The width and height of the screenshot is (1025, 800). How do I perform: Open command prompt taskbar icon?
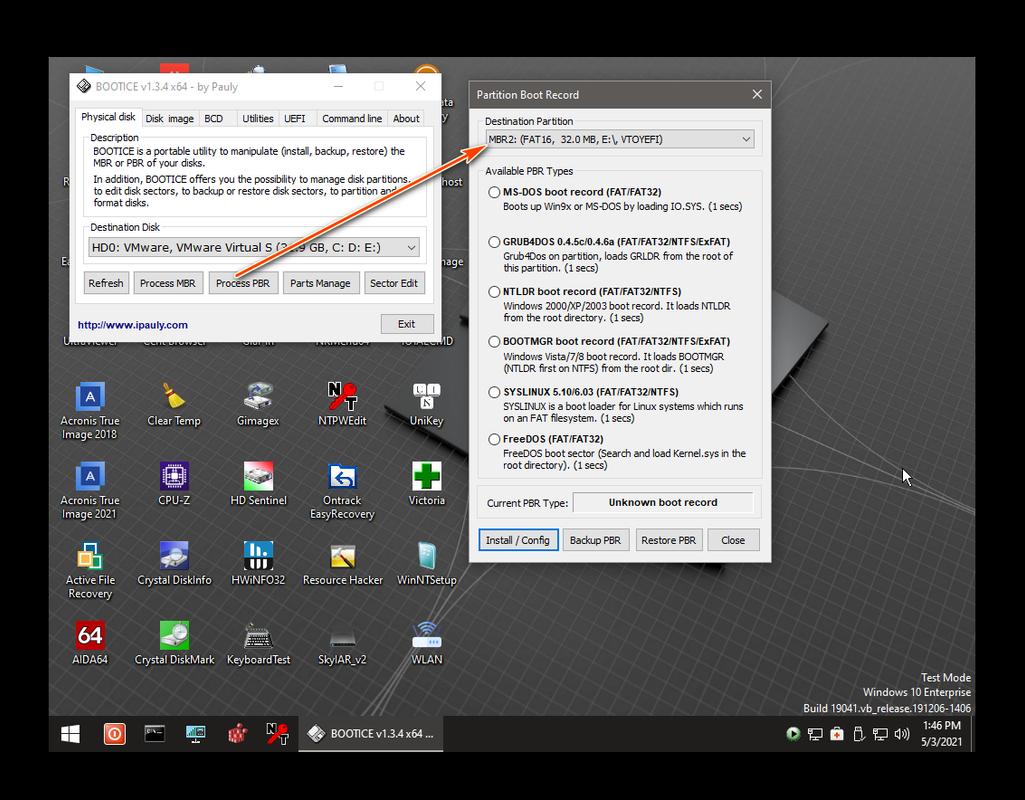(x=155, y=734)
